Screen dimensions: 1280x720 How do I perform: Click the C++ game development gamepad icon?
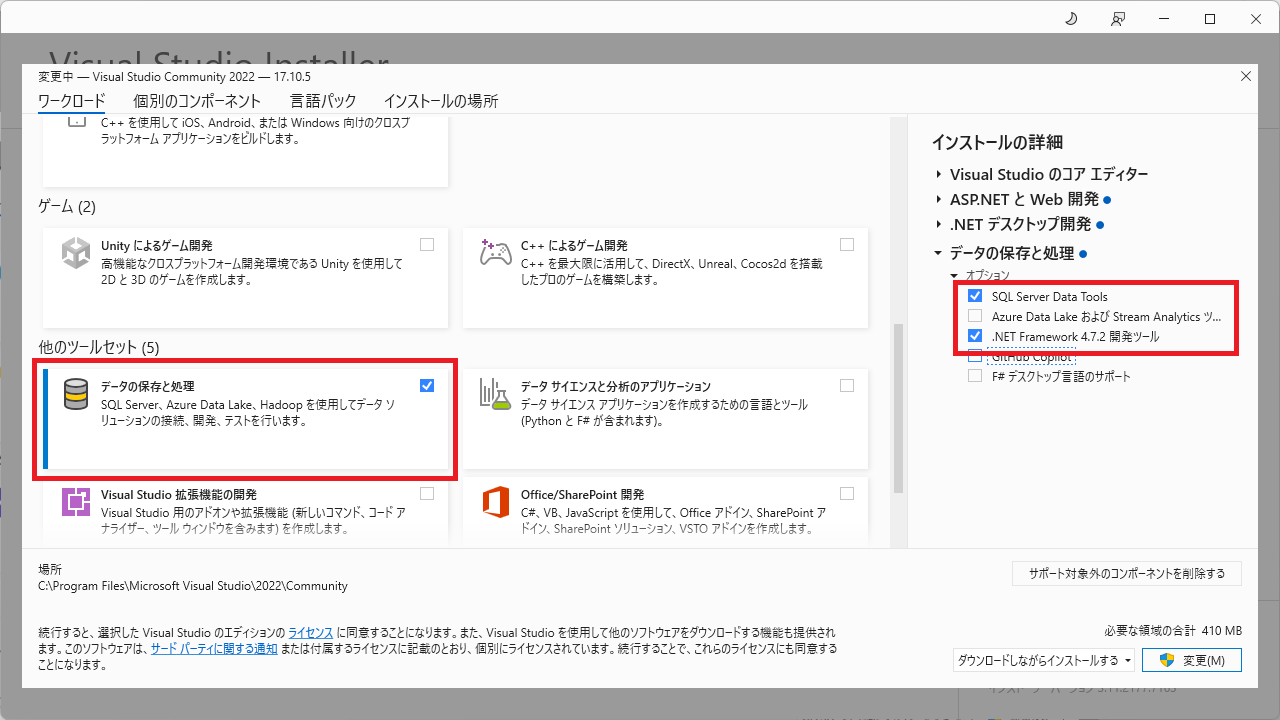point(495,254)
